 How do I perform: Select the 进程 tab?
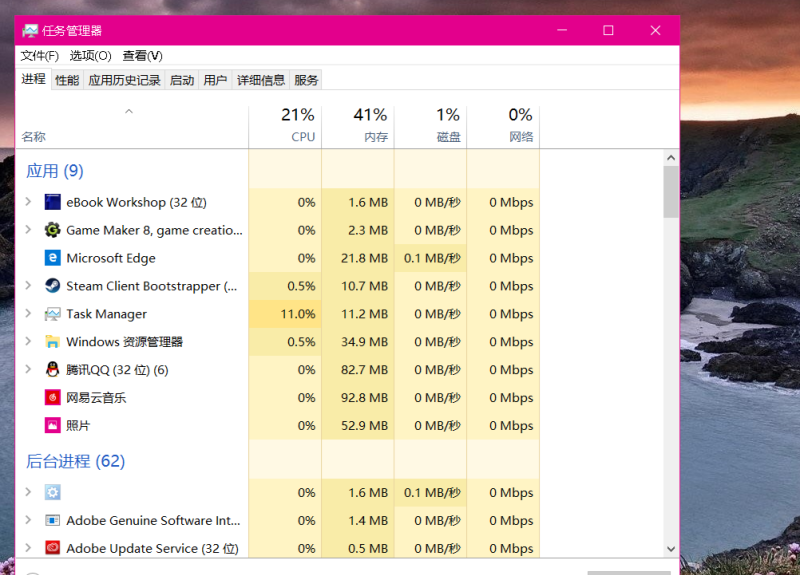[x=34, y=79]
